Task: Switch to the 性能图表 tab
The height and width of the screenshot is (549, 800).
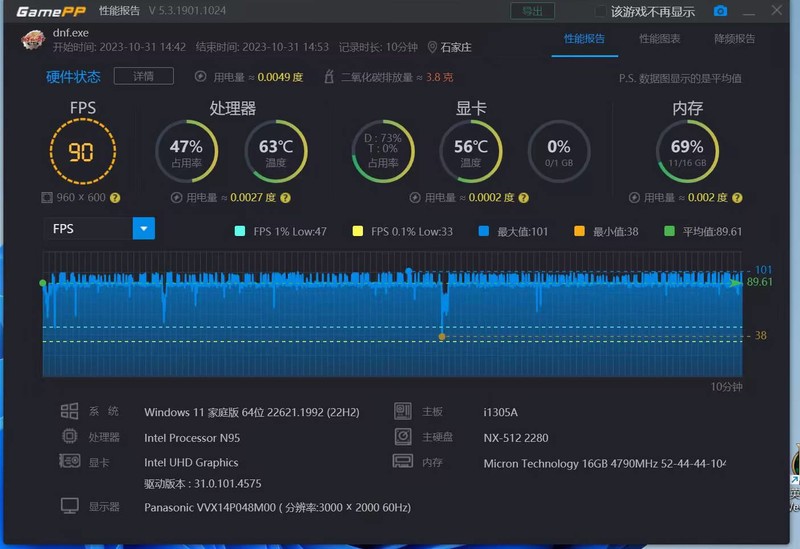Action: point(659,39)
